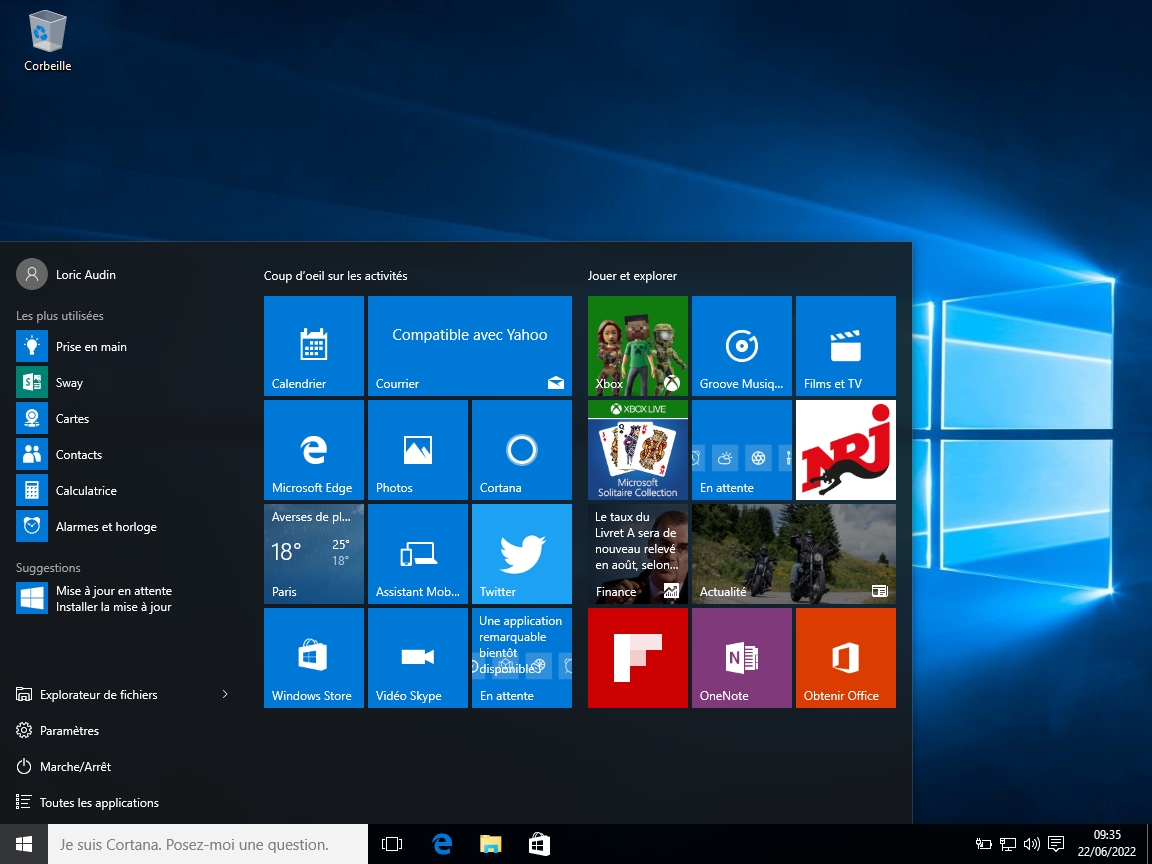Open Microsoft Solitaire Collection tile
This screenshot has height=864, width=1152.
tap(638, 450)
